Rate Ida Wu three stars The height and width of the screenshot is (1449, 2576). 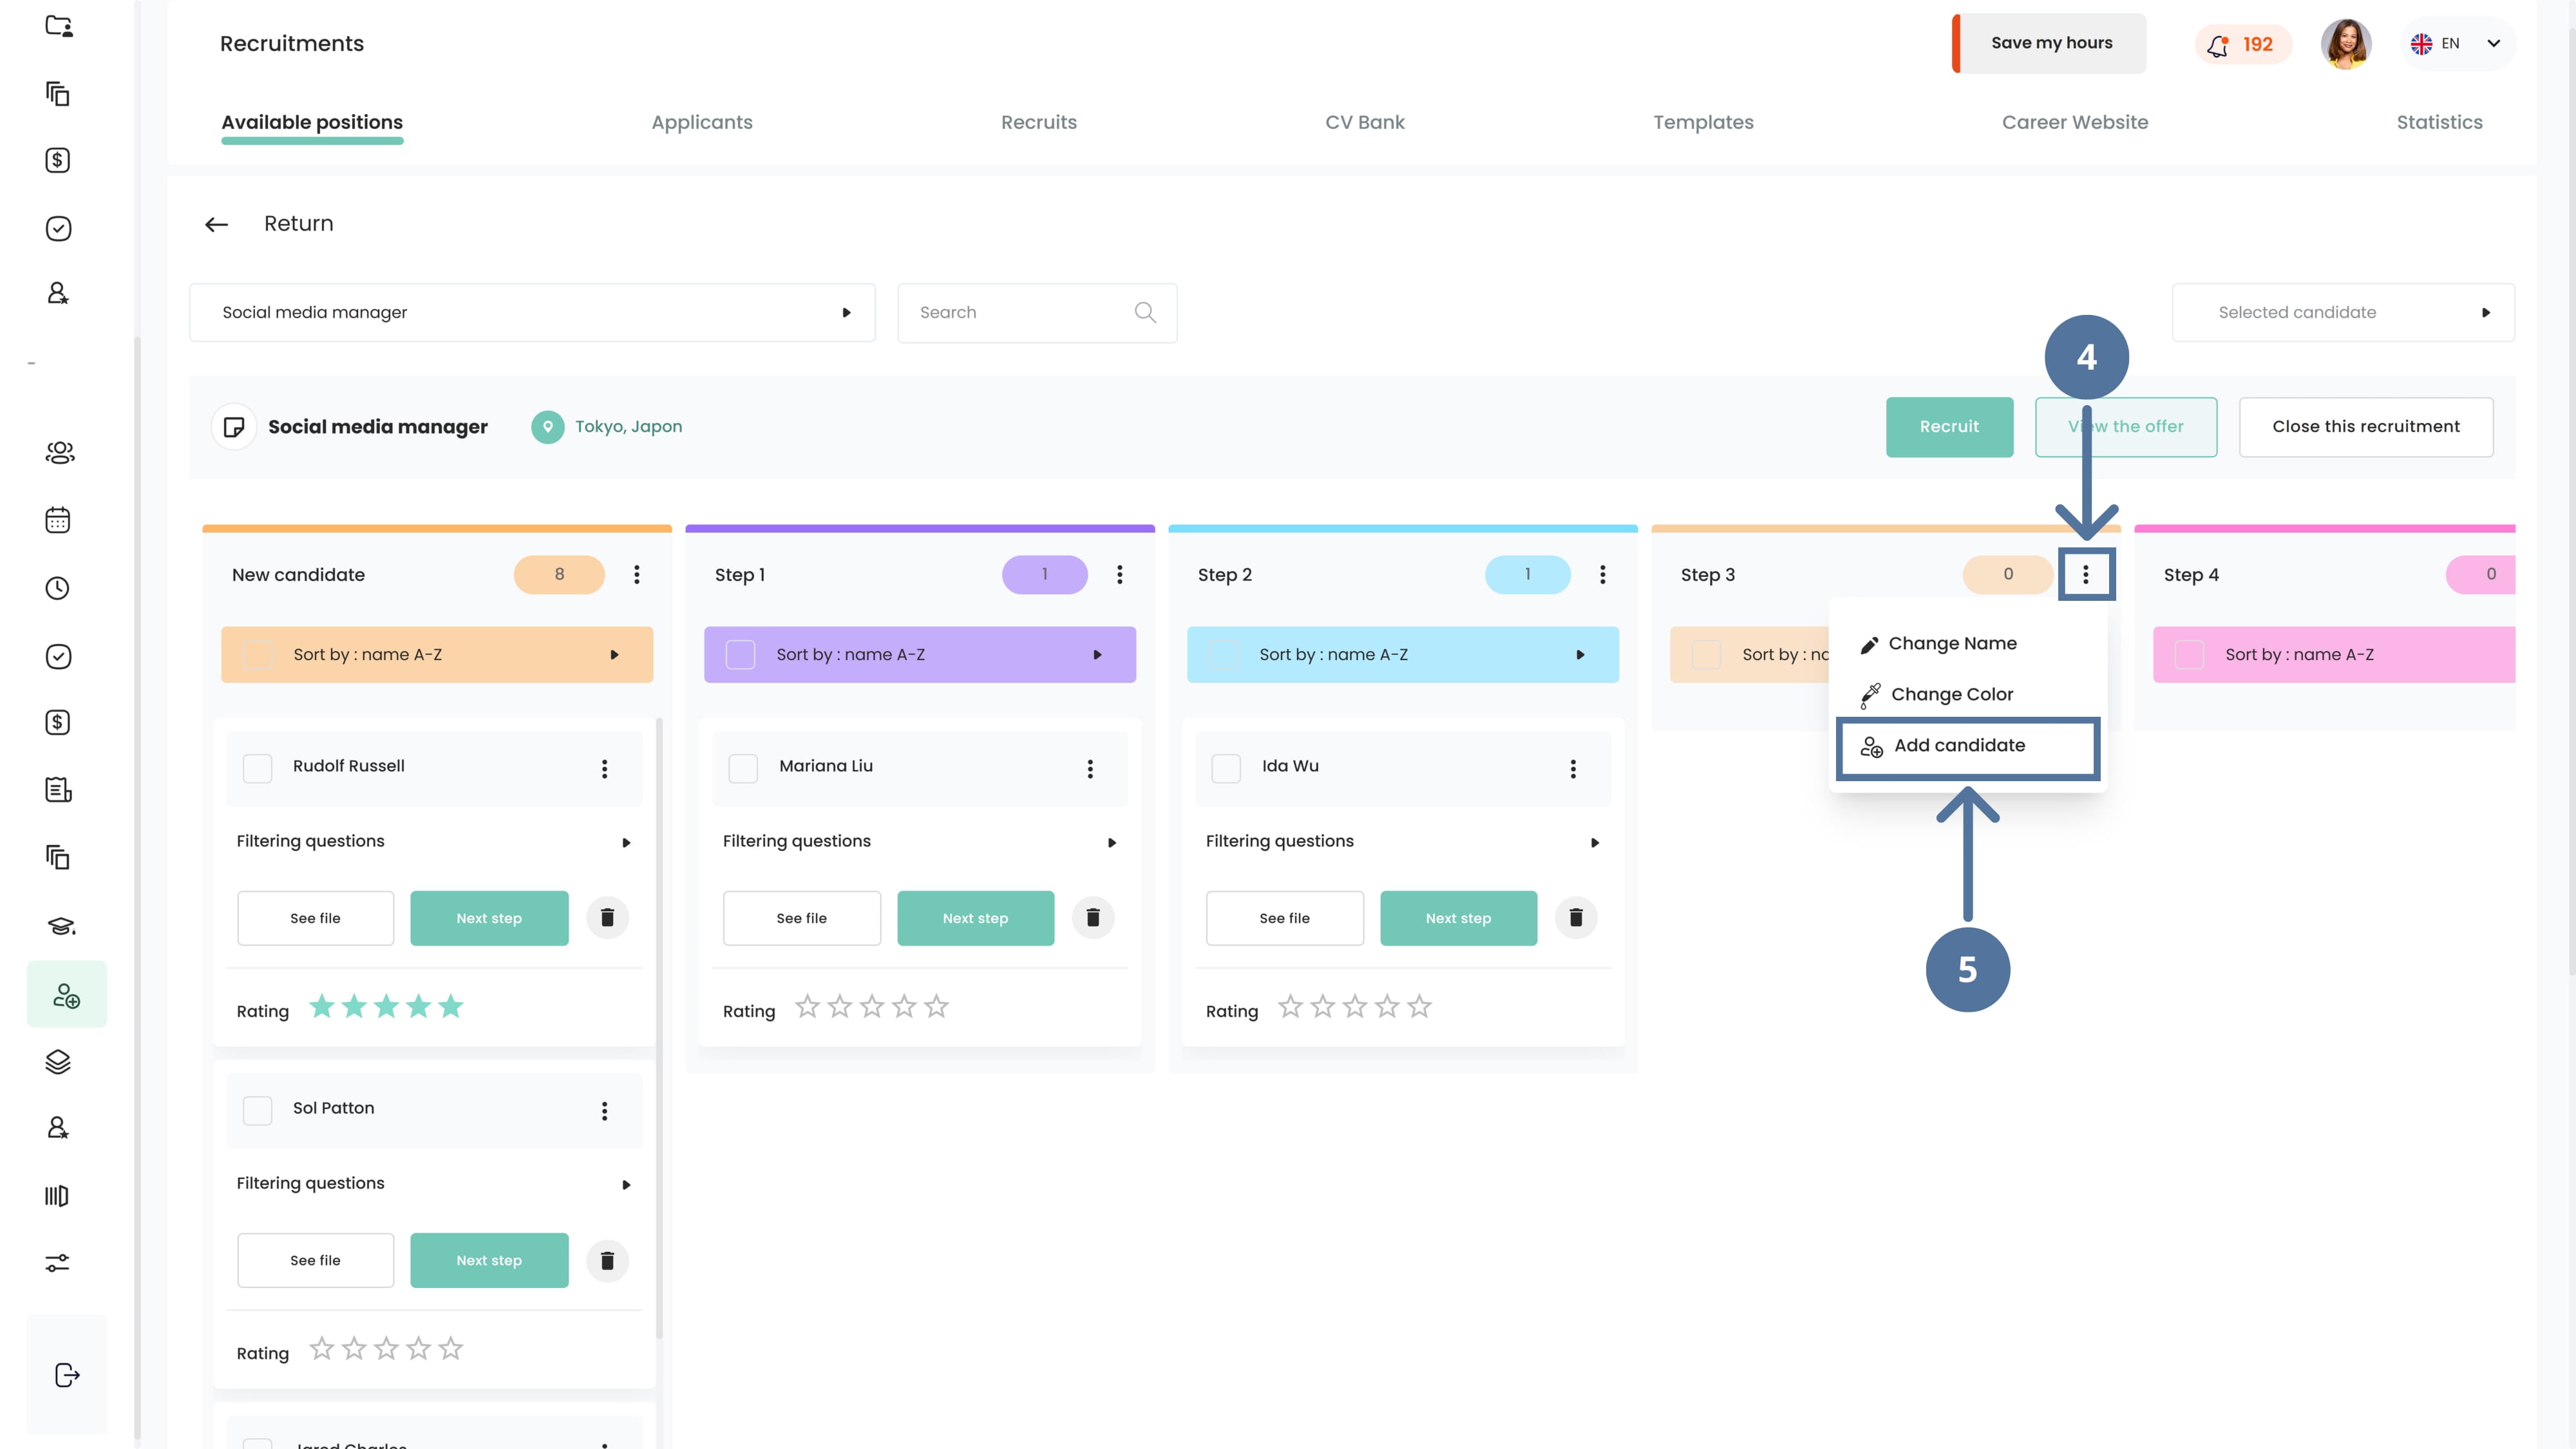(x=1355, y=1007)
